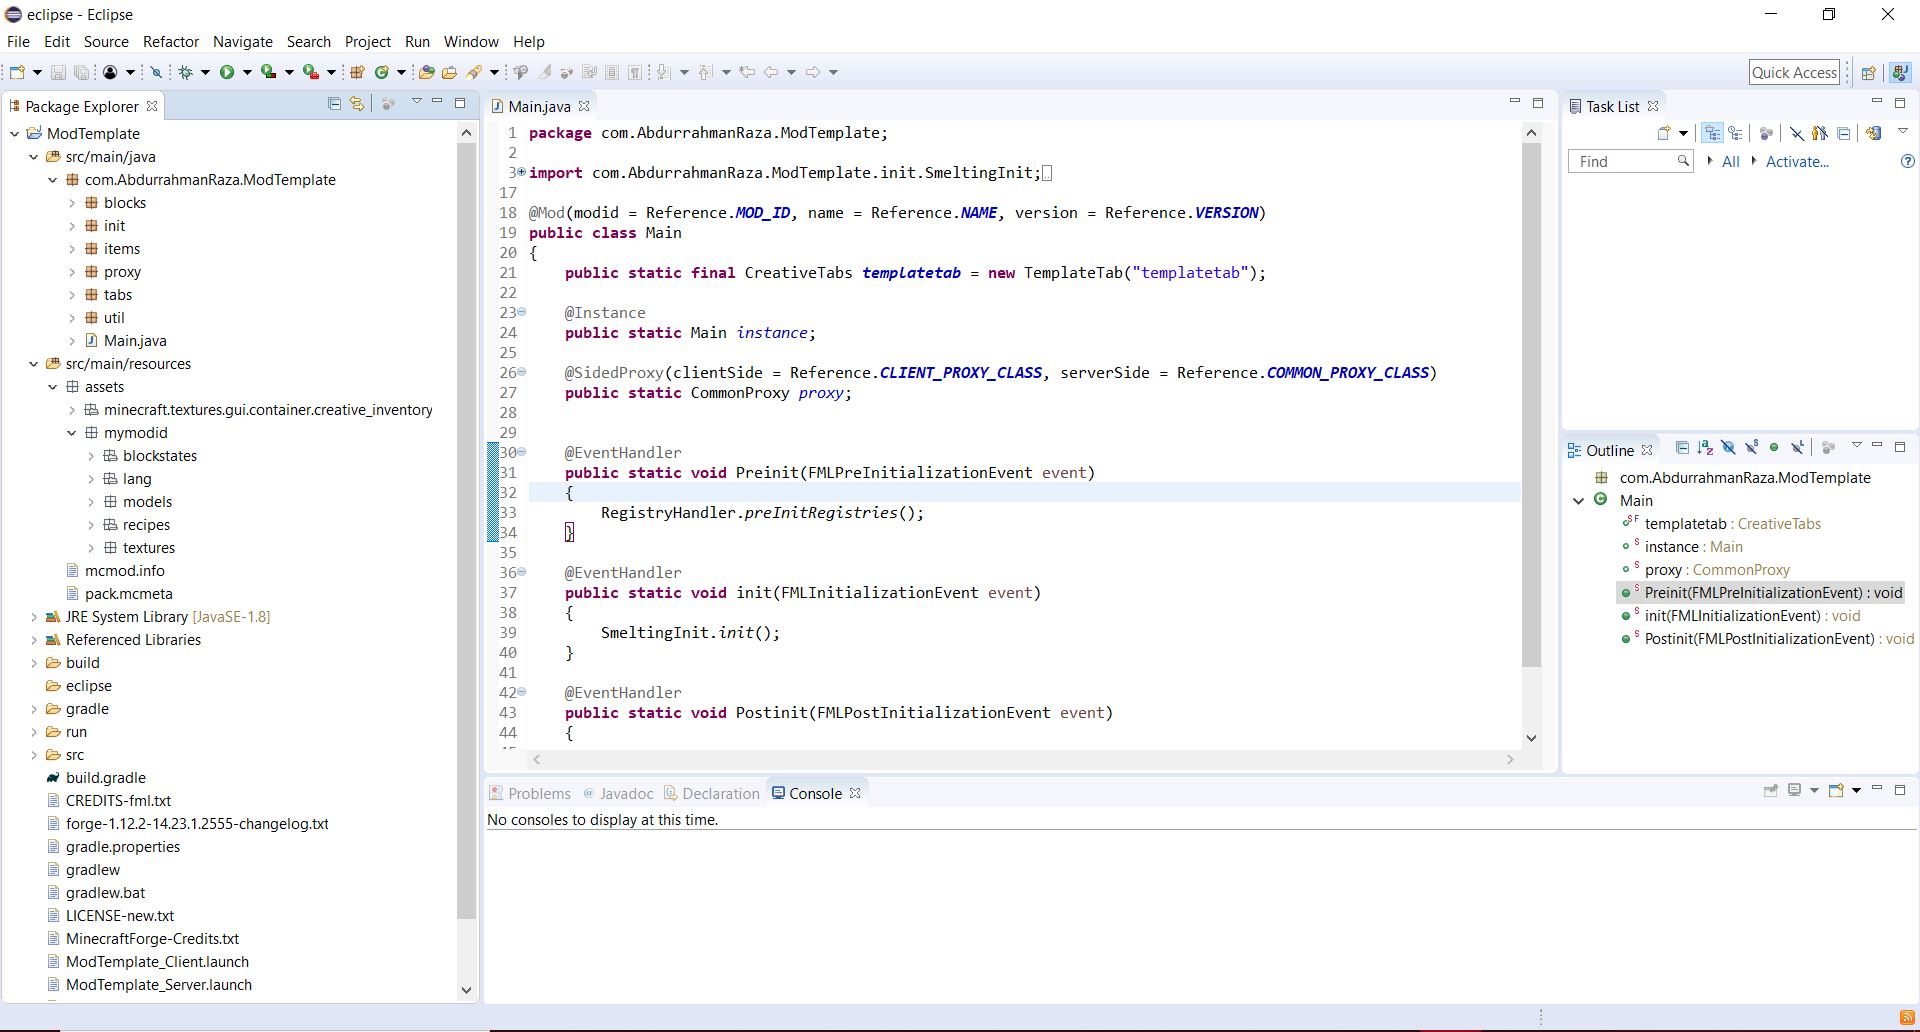Click the All link in Task List

[x=1731, y=161]
